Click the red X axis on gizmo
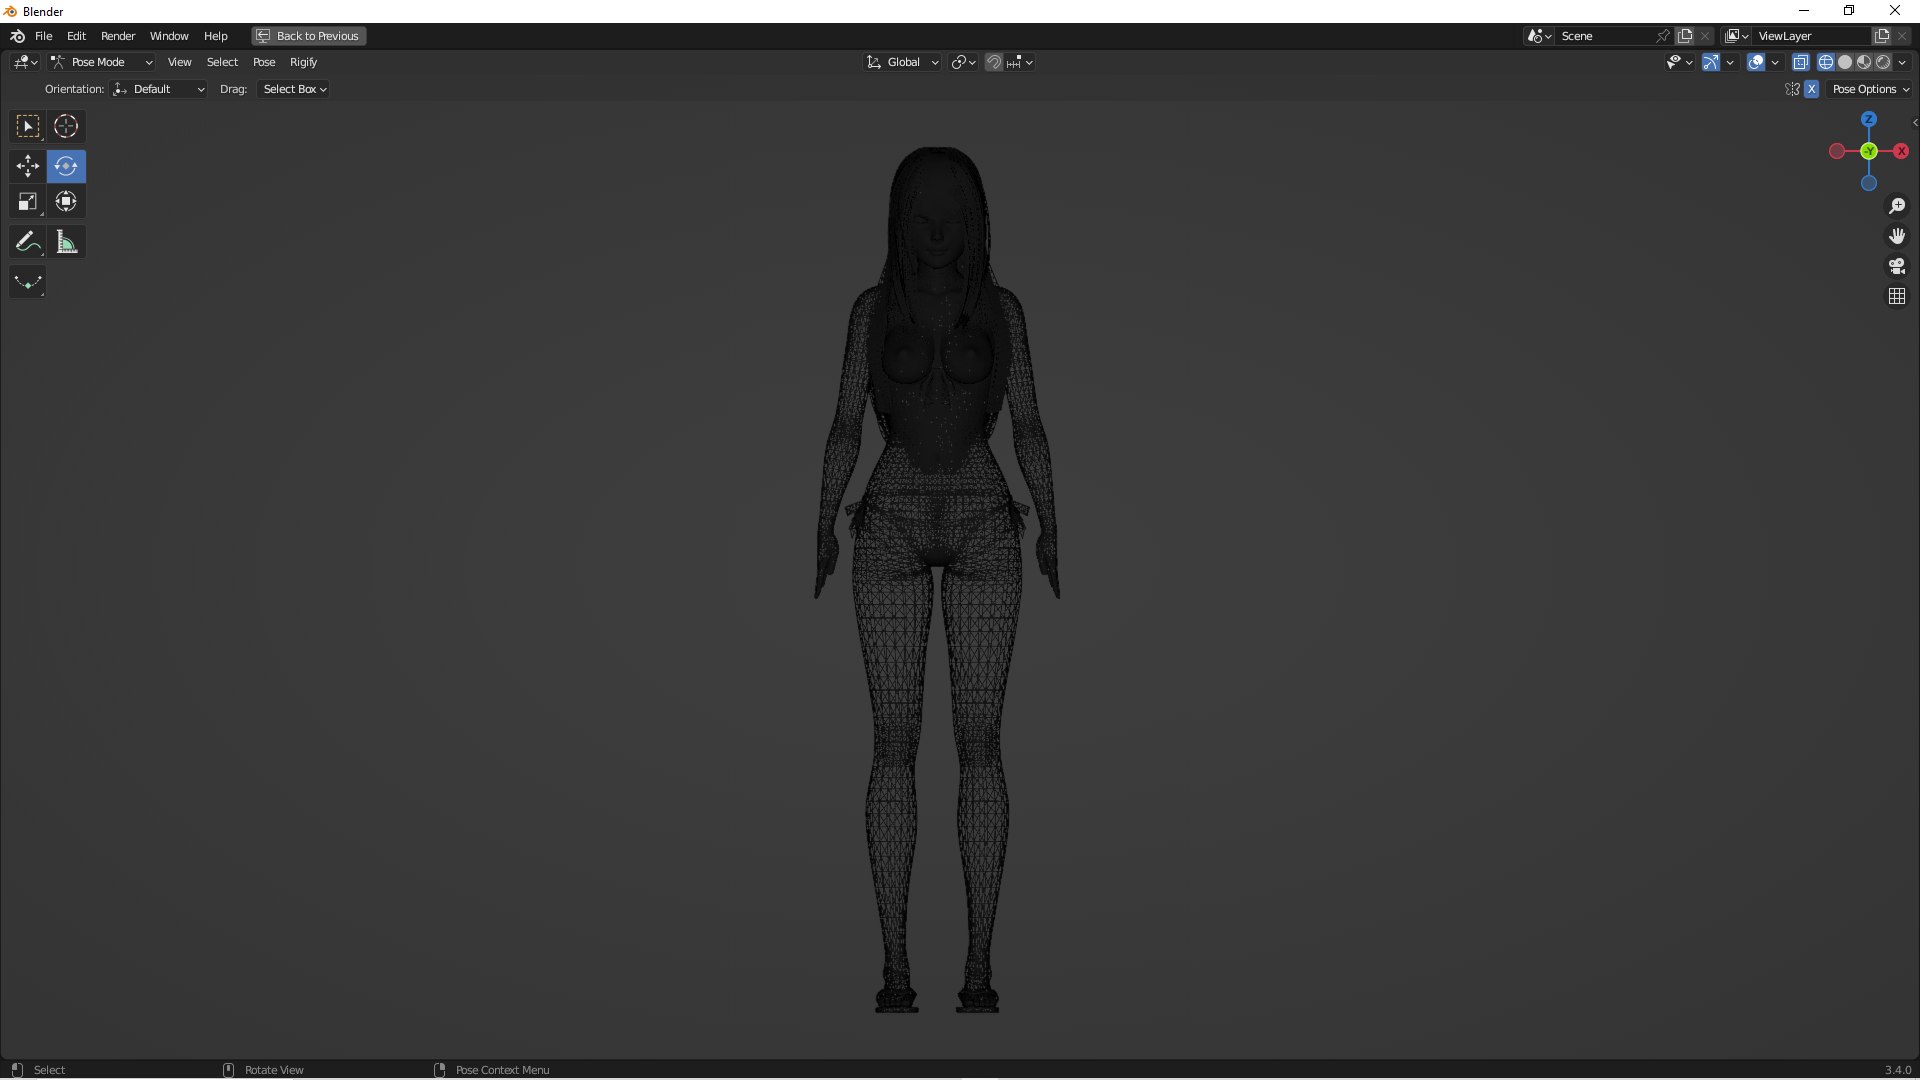 coord(1901,151)
